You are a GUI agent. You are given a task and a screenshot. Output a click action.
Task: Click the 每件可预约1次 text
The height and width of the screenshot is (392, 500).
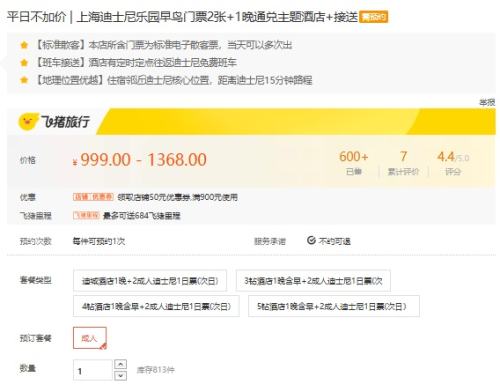99,241
